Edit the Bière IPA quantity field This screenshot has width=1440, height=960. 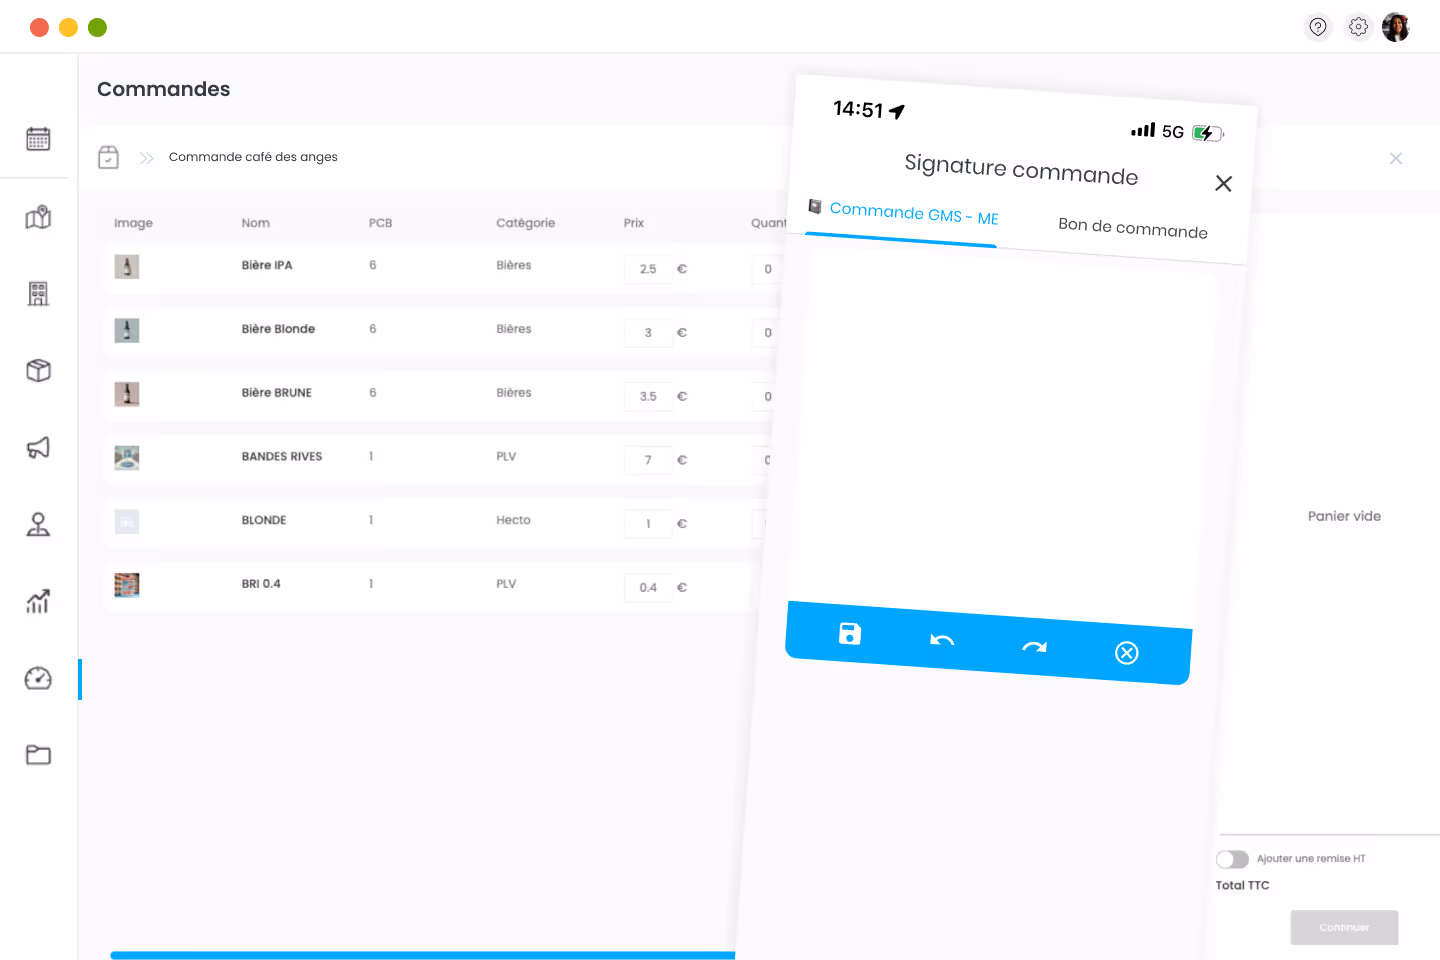pos(767,269)
